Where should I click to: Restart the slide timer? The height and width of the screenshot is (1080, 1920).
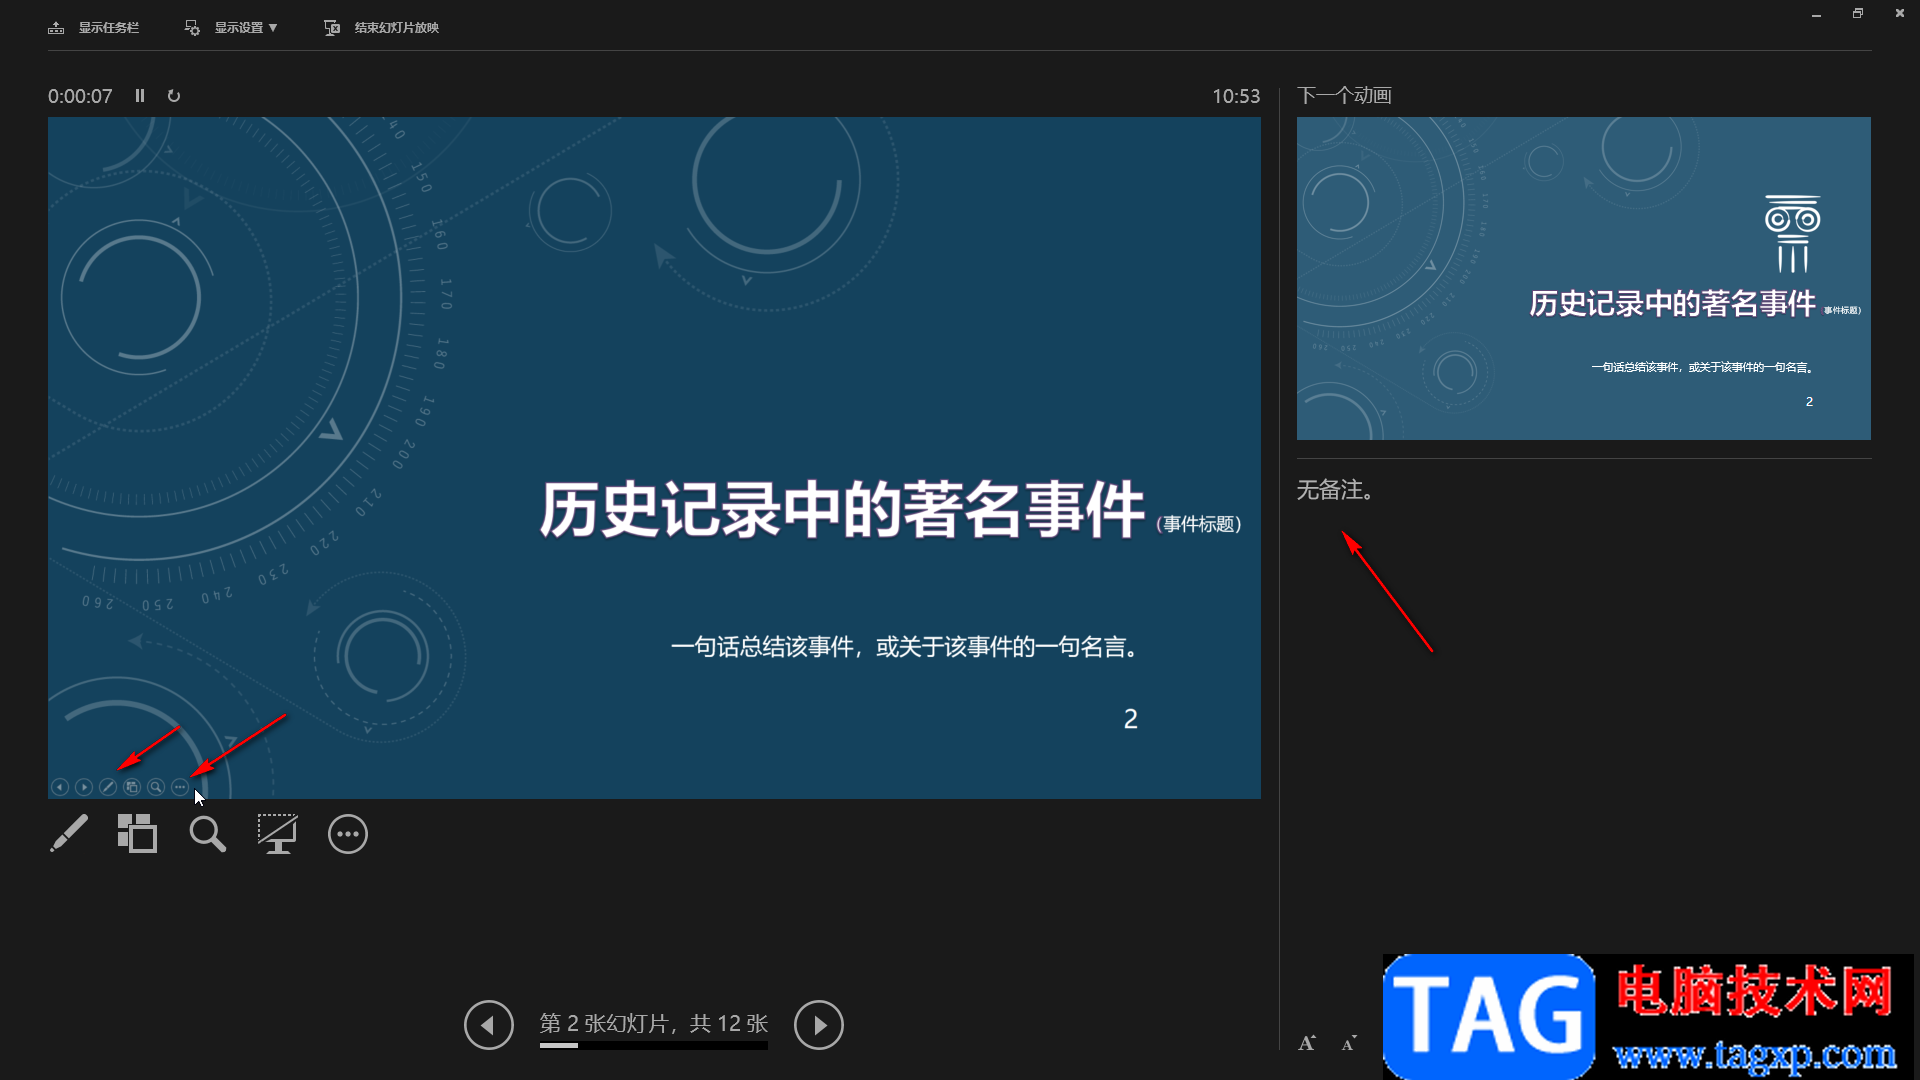174,96
